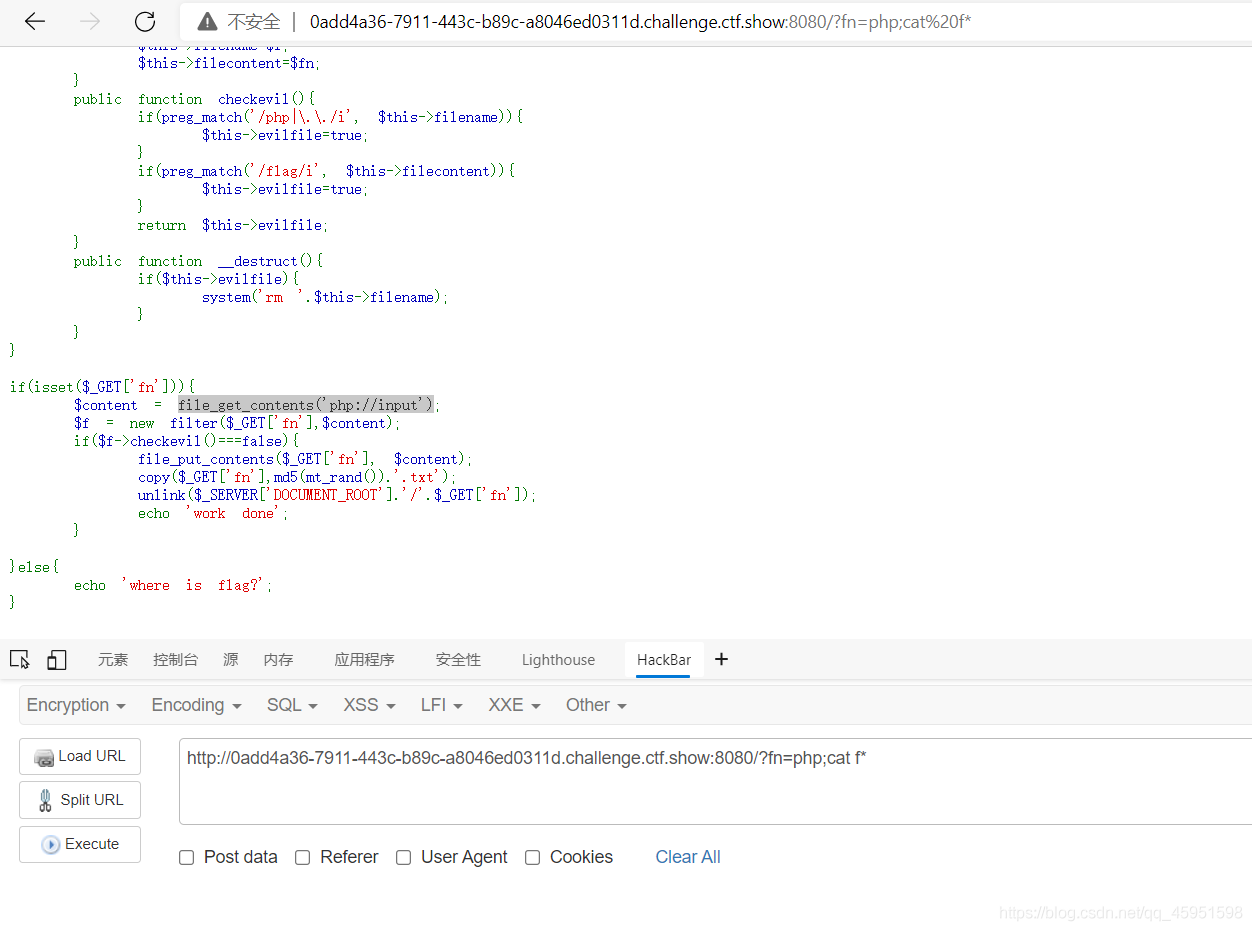
Task: Click the unlink($_SERVER['DOCUMENT_ROOT'] code line
Action: pyautogui.click(x=337, y=495)
